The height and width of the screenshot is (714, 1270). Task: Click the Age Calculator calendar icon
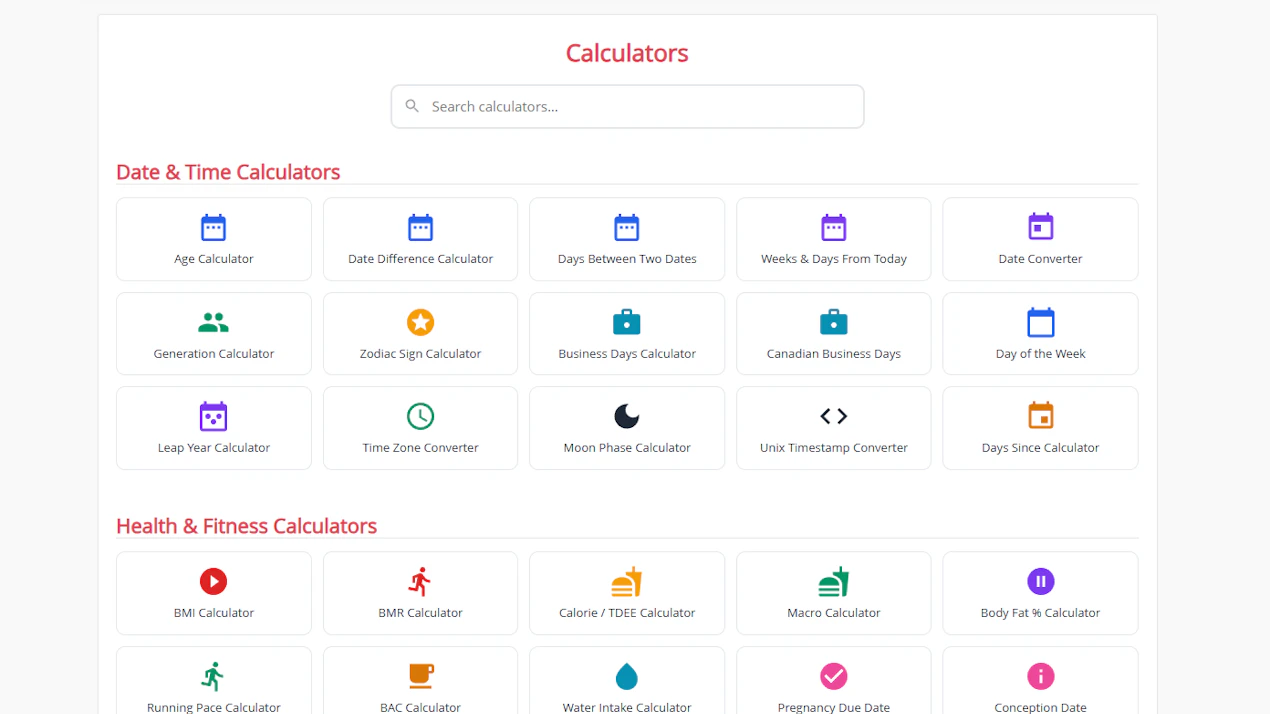tap(213, 227)
